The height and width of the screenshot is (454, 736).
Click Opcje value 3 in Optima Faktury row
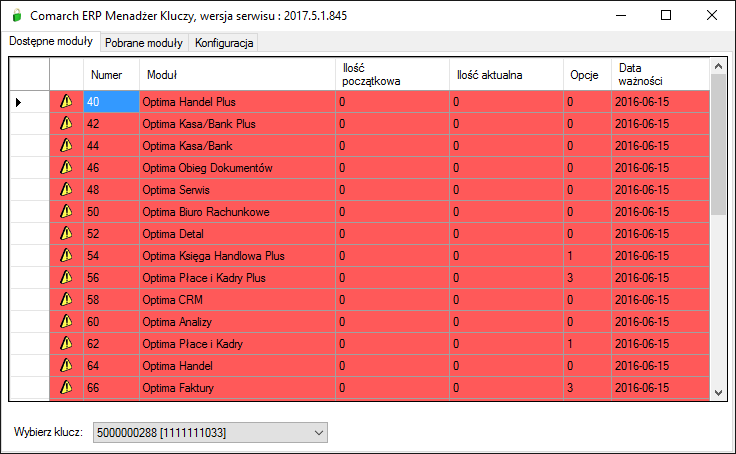pos(587,388)
